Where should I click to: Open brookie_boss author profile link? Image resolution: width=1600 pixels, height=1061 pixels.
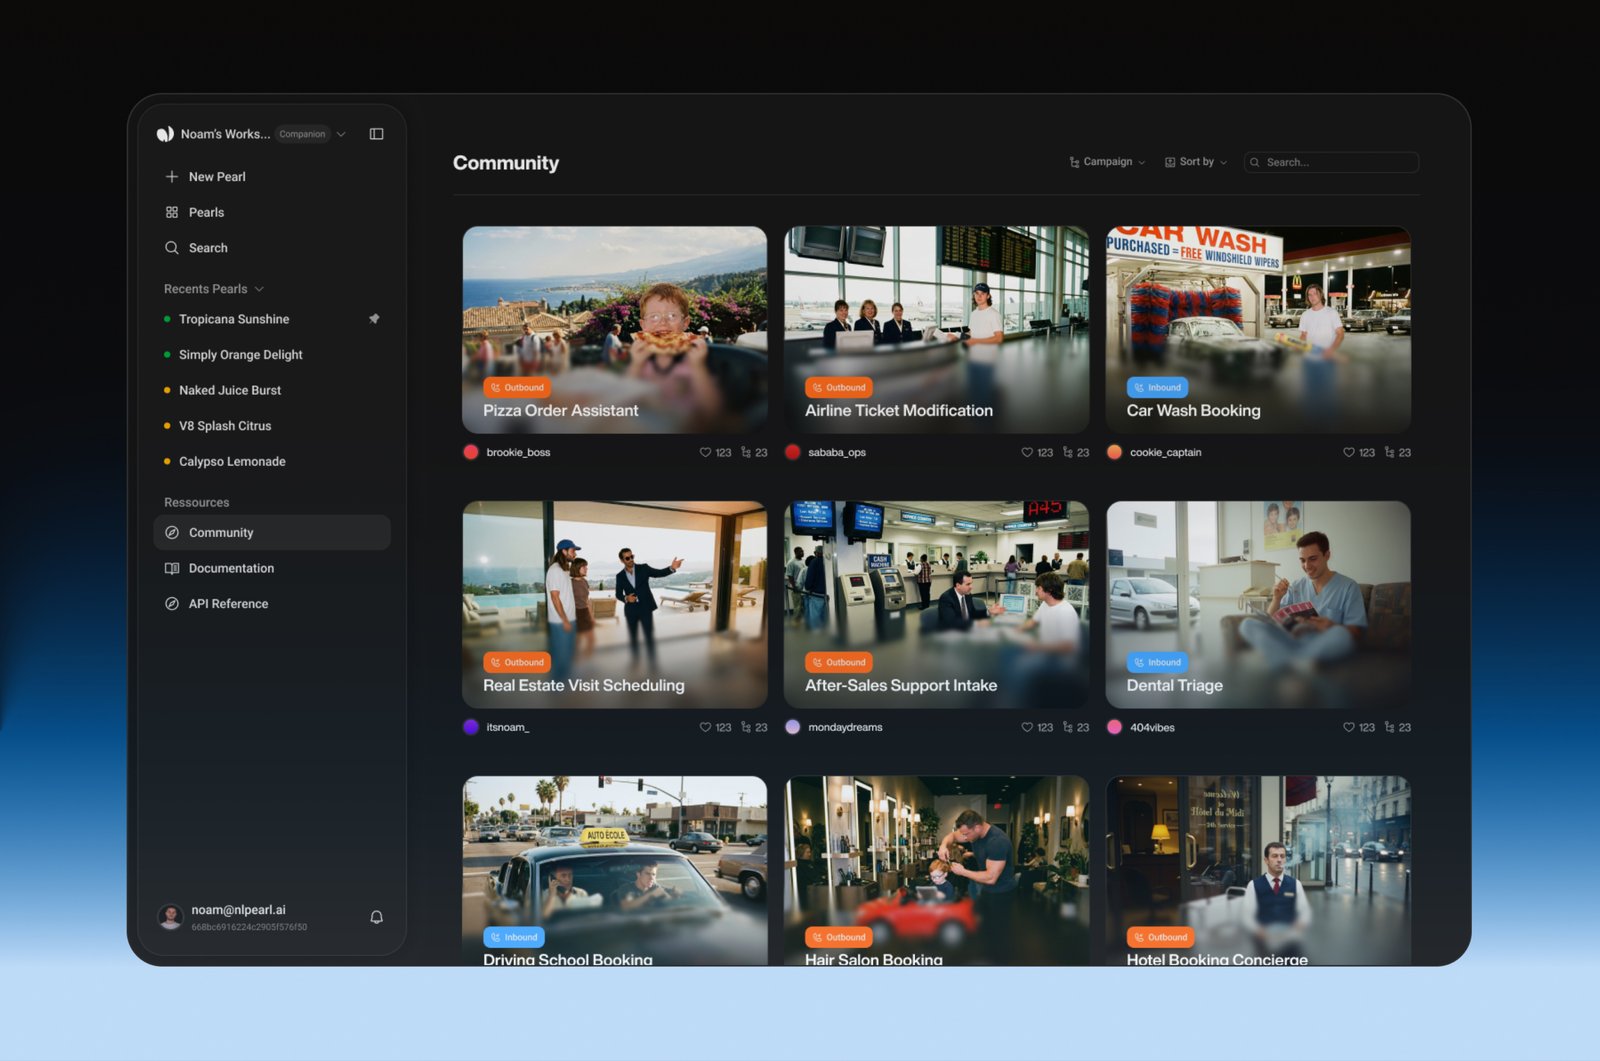coord(517,453)
